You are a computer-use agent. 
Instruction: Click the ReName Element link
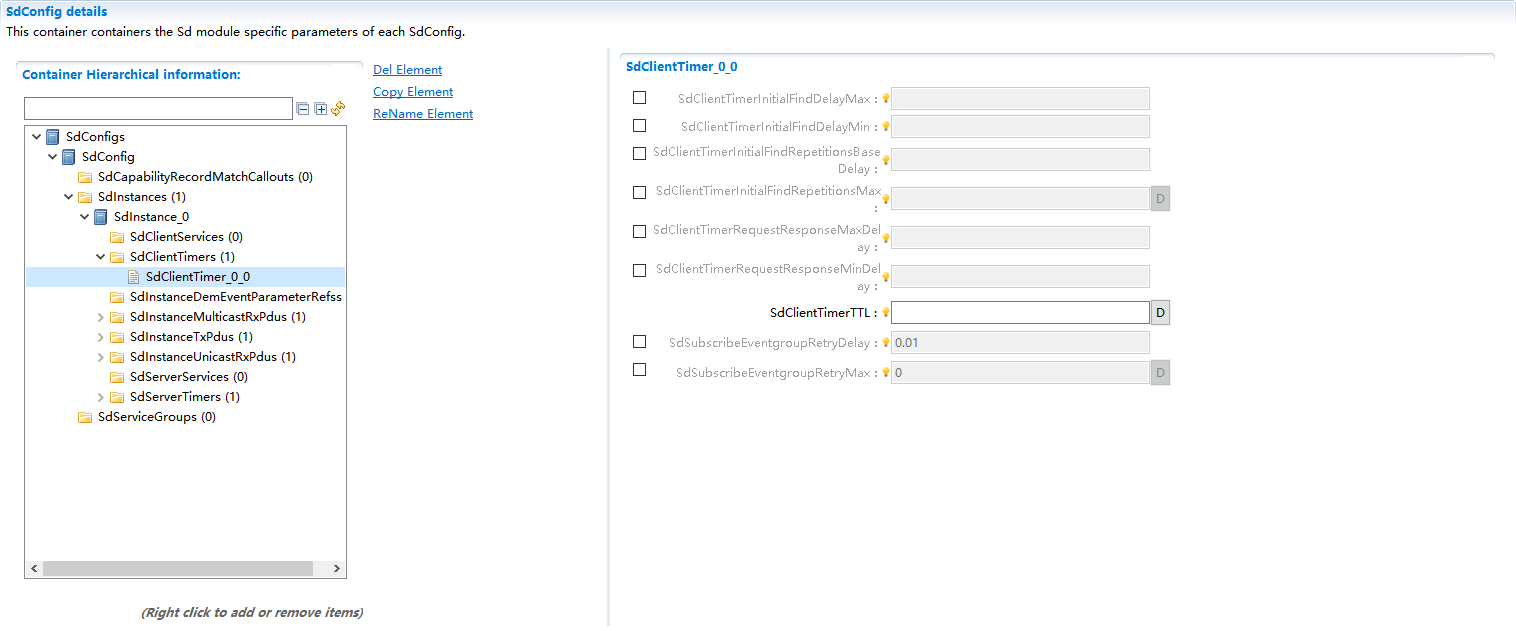click(x=422, y=113)
